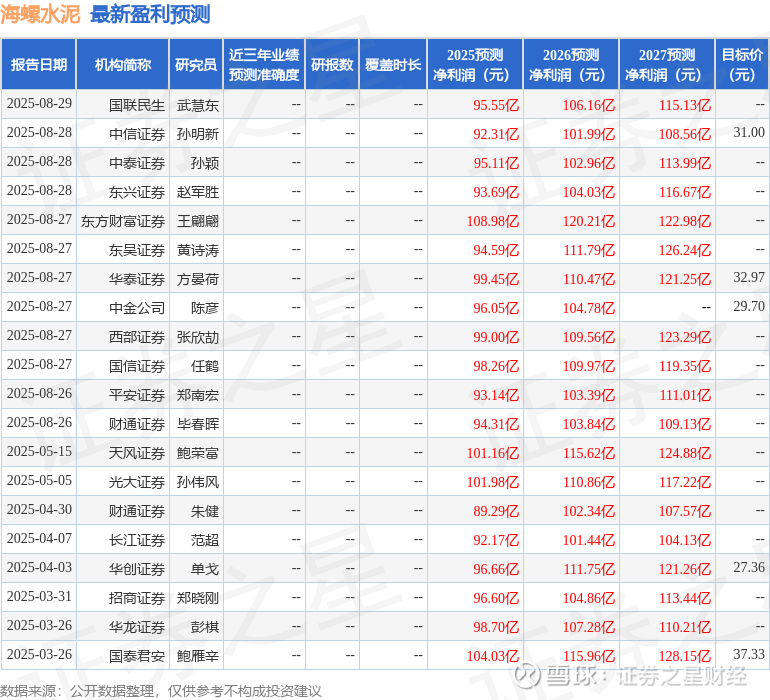The width and height of the screenshot is (770, 700).
Task: Select institution 长江证券
Action: click(x=137, y=540)
